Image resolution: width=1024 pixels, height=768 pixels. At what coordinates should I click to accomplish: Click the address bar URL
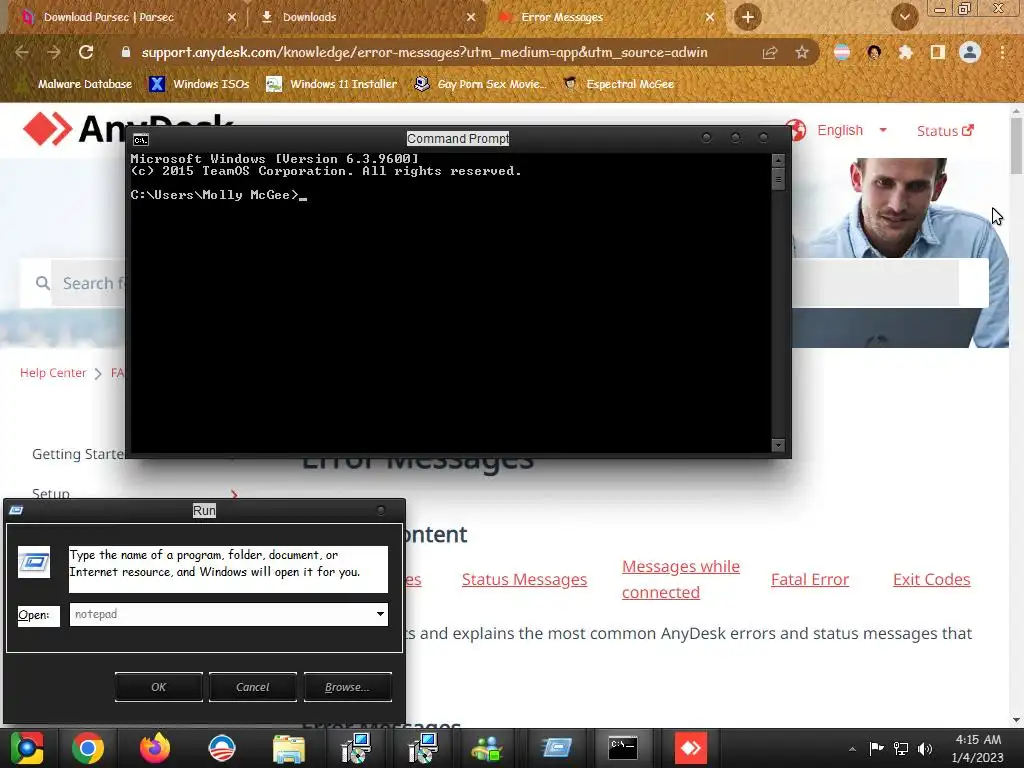point(424,52)
